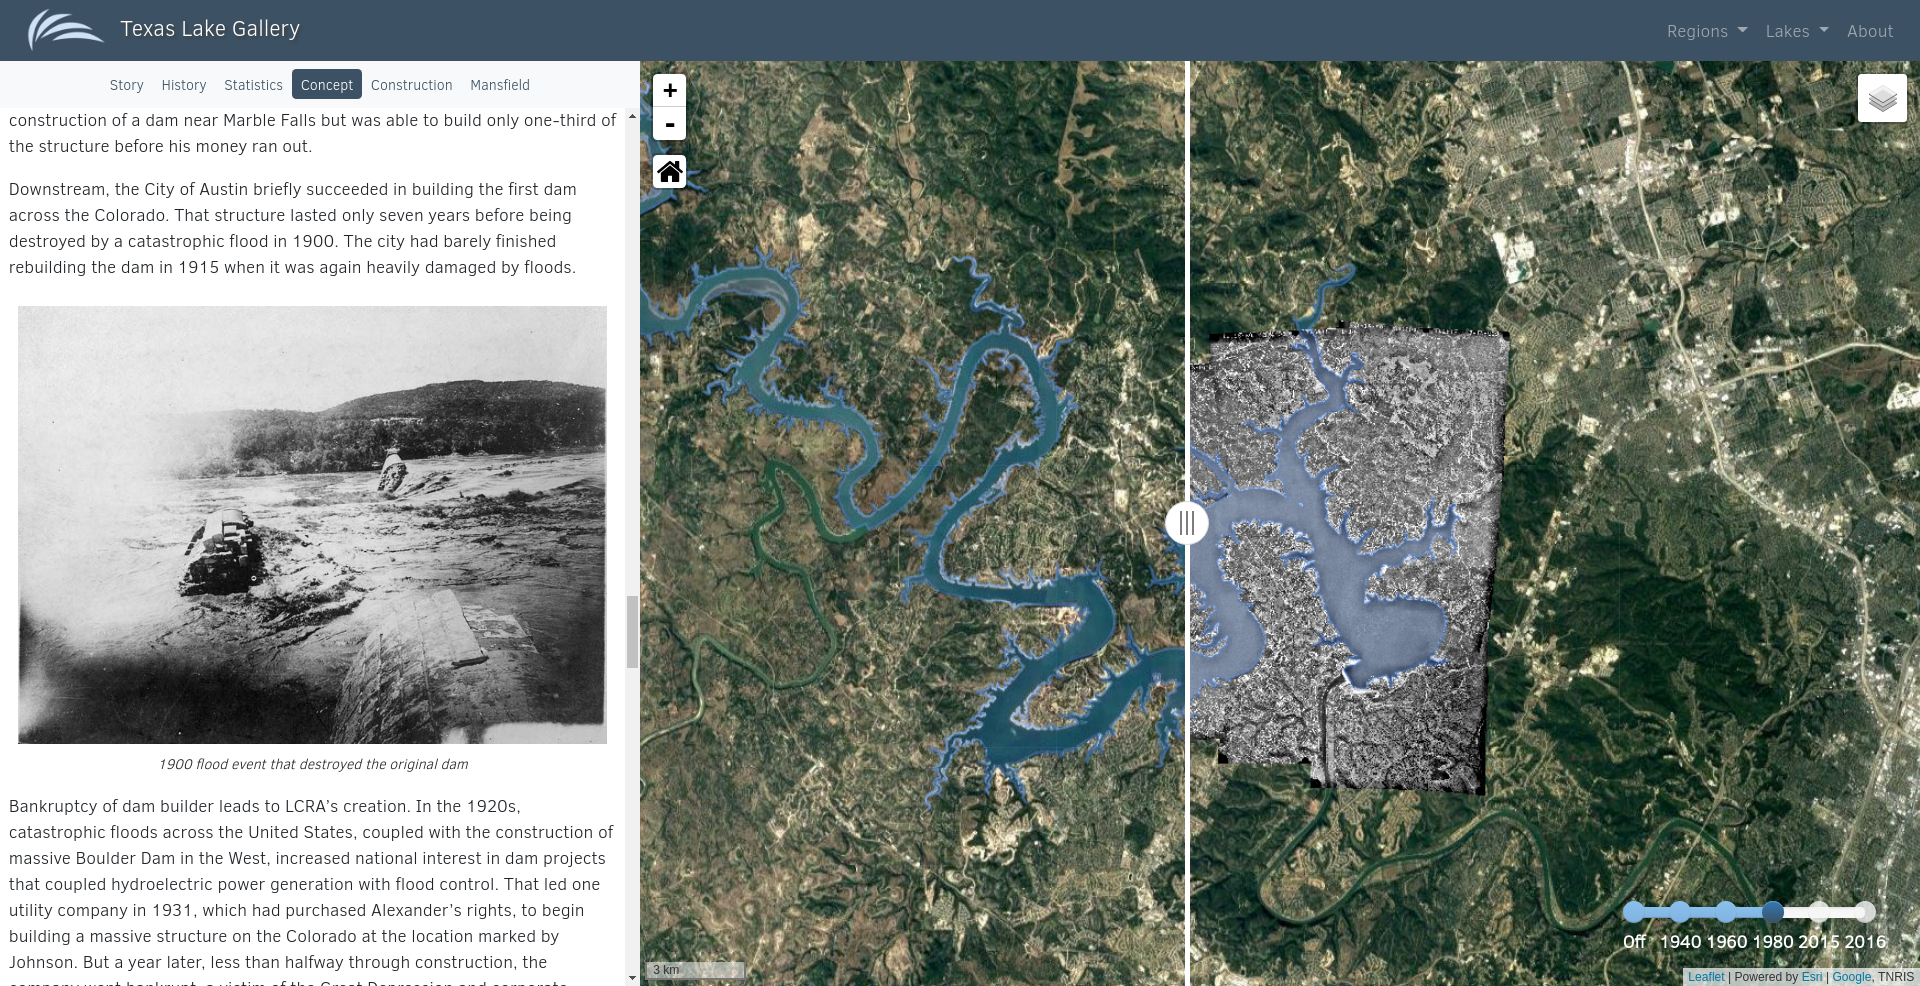Follow the Leaflet attribution link
1920x986 pixels.
[1706, 977]
